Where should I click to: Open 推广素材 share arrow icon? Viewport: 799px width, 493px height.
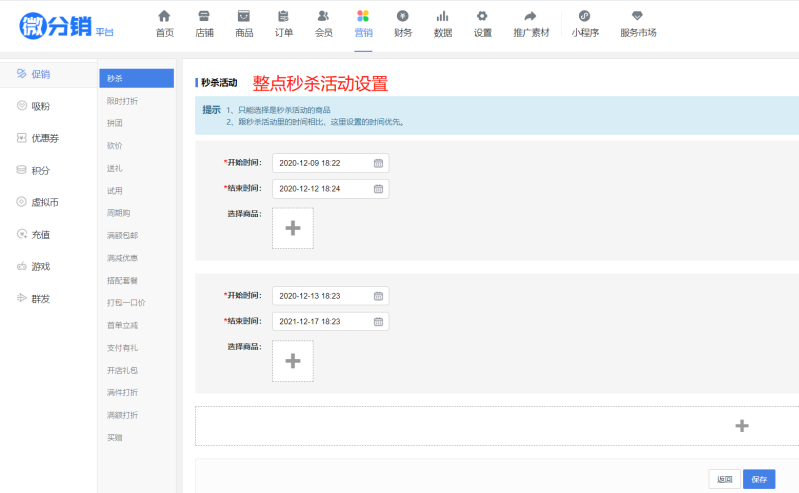tap(530, 16)
